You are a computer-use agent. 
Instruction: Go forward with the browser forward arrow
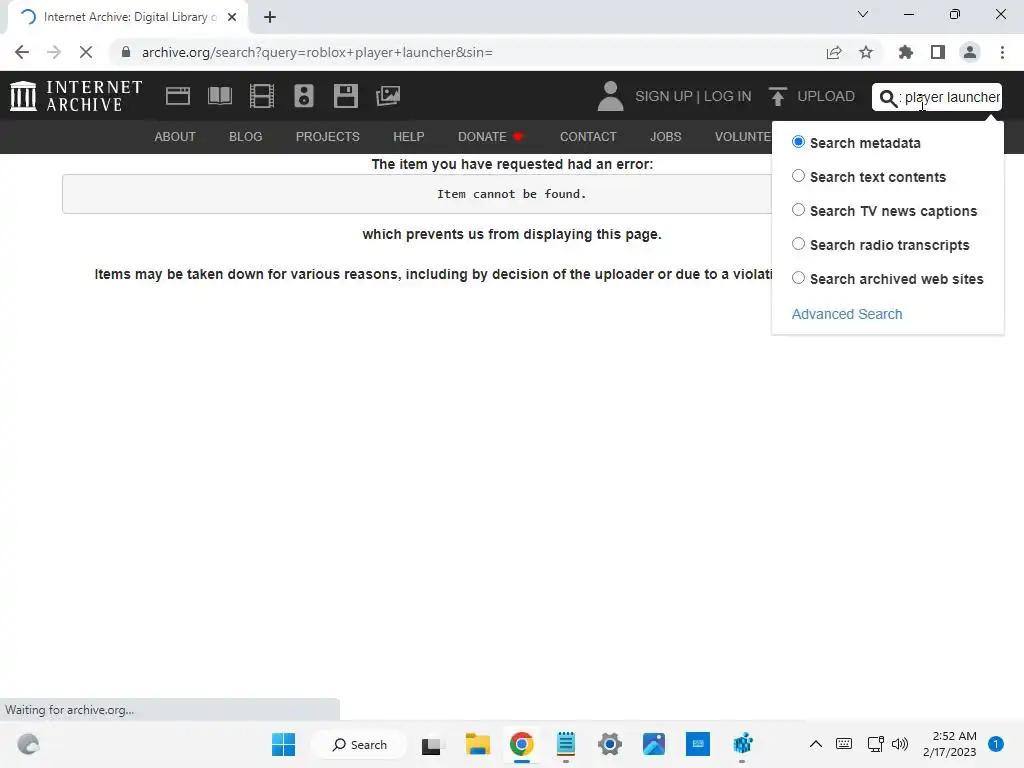pos(54,52)
